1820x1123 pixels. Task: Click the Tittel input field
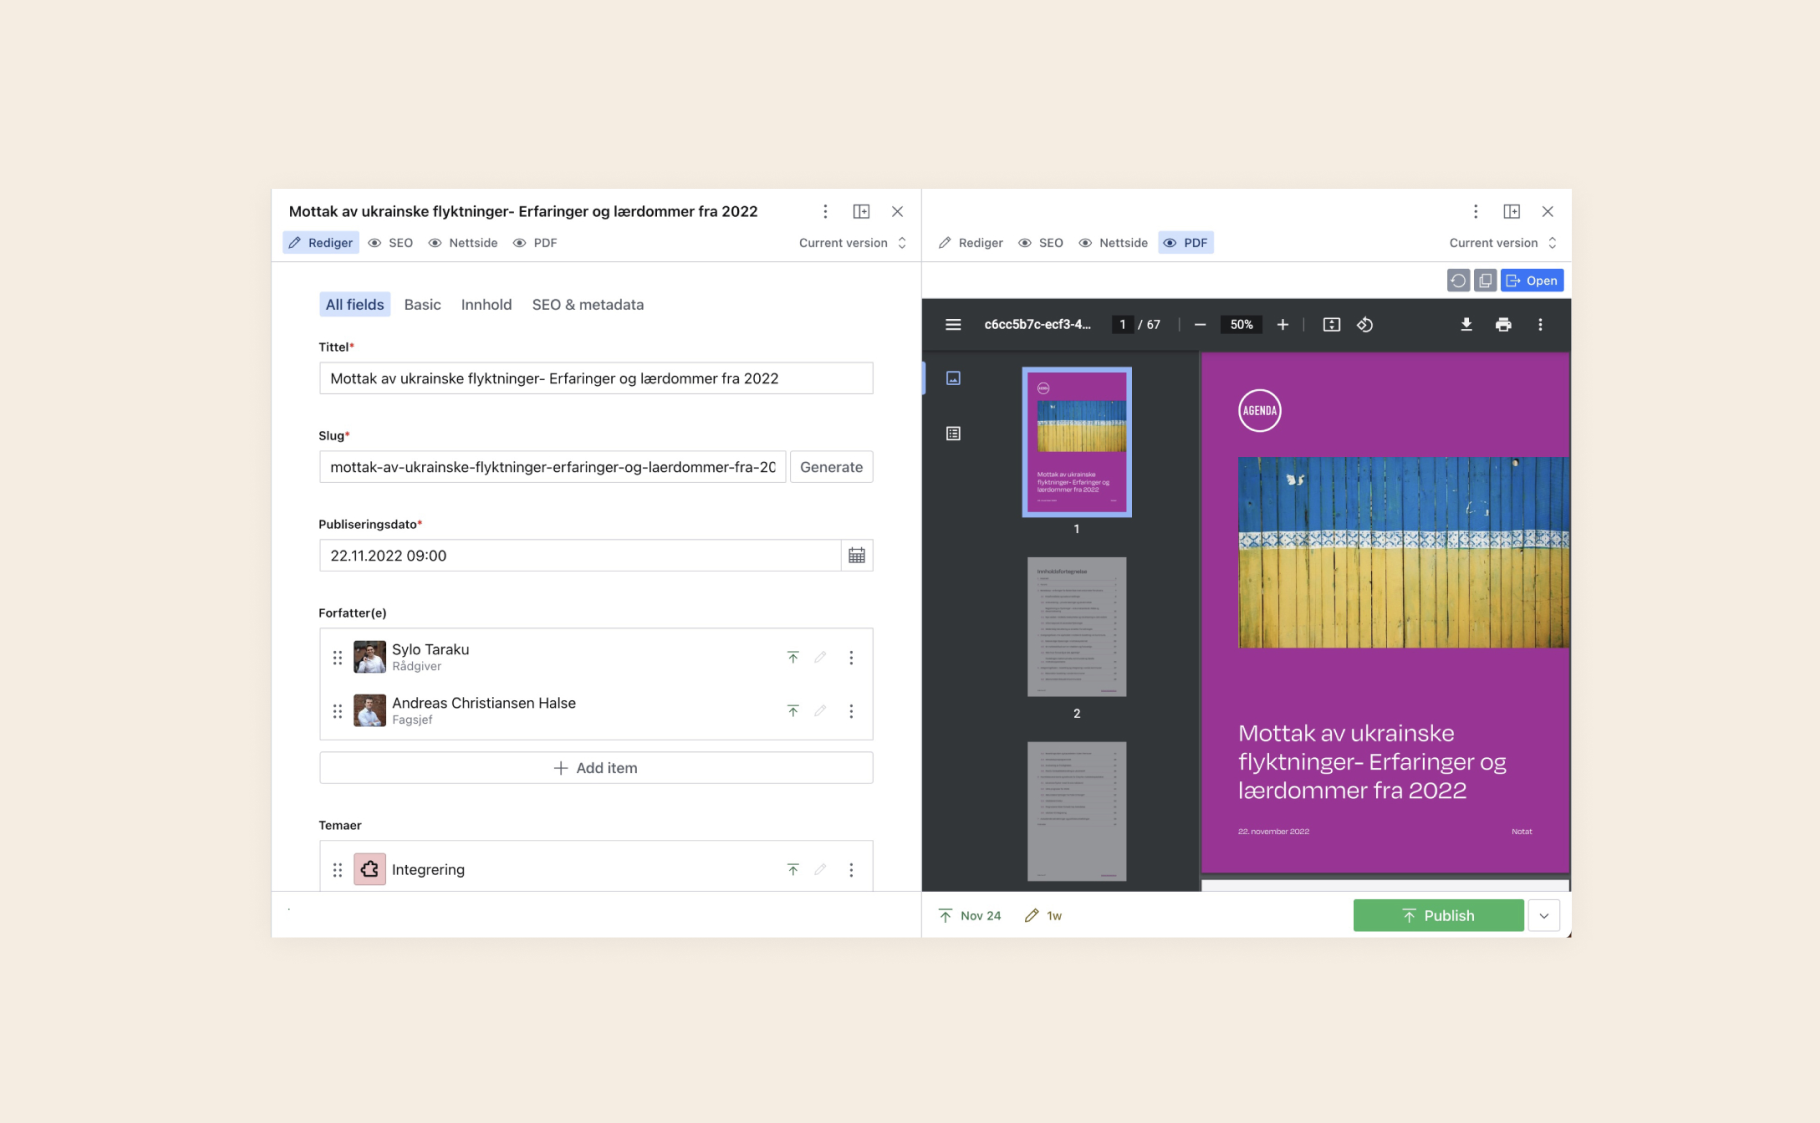pos(596,378)
